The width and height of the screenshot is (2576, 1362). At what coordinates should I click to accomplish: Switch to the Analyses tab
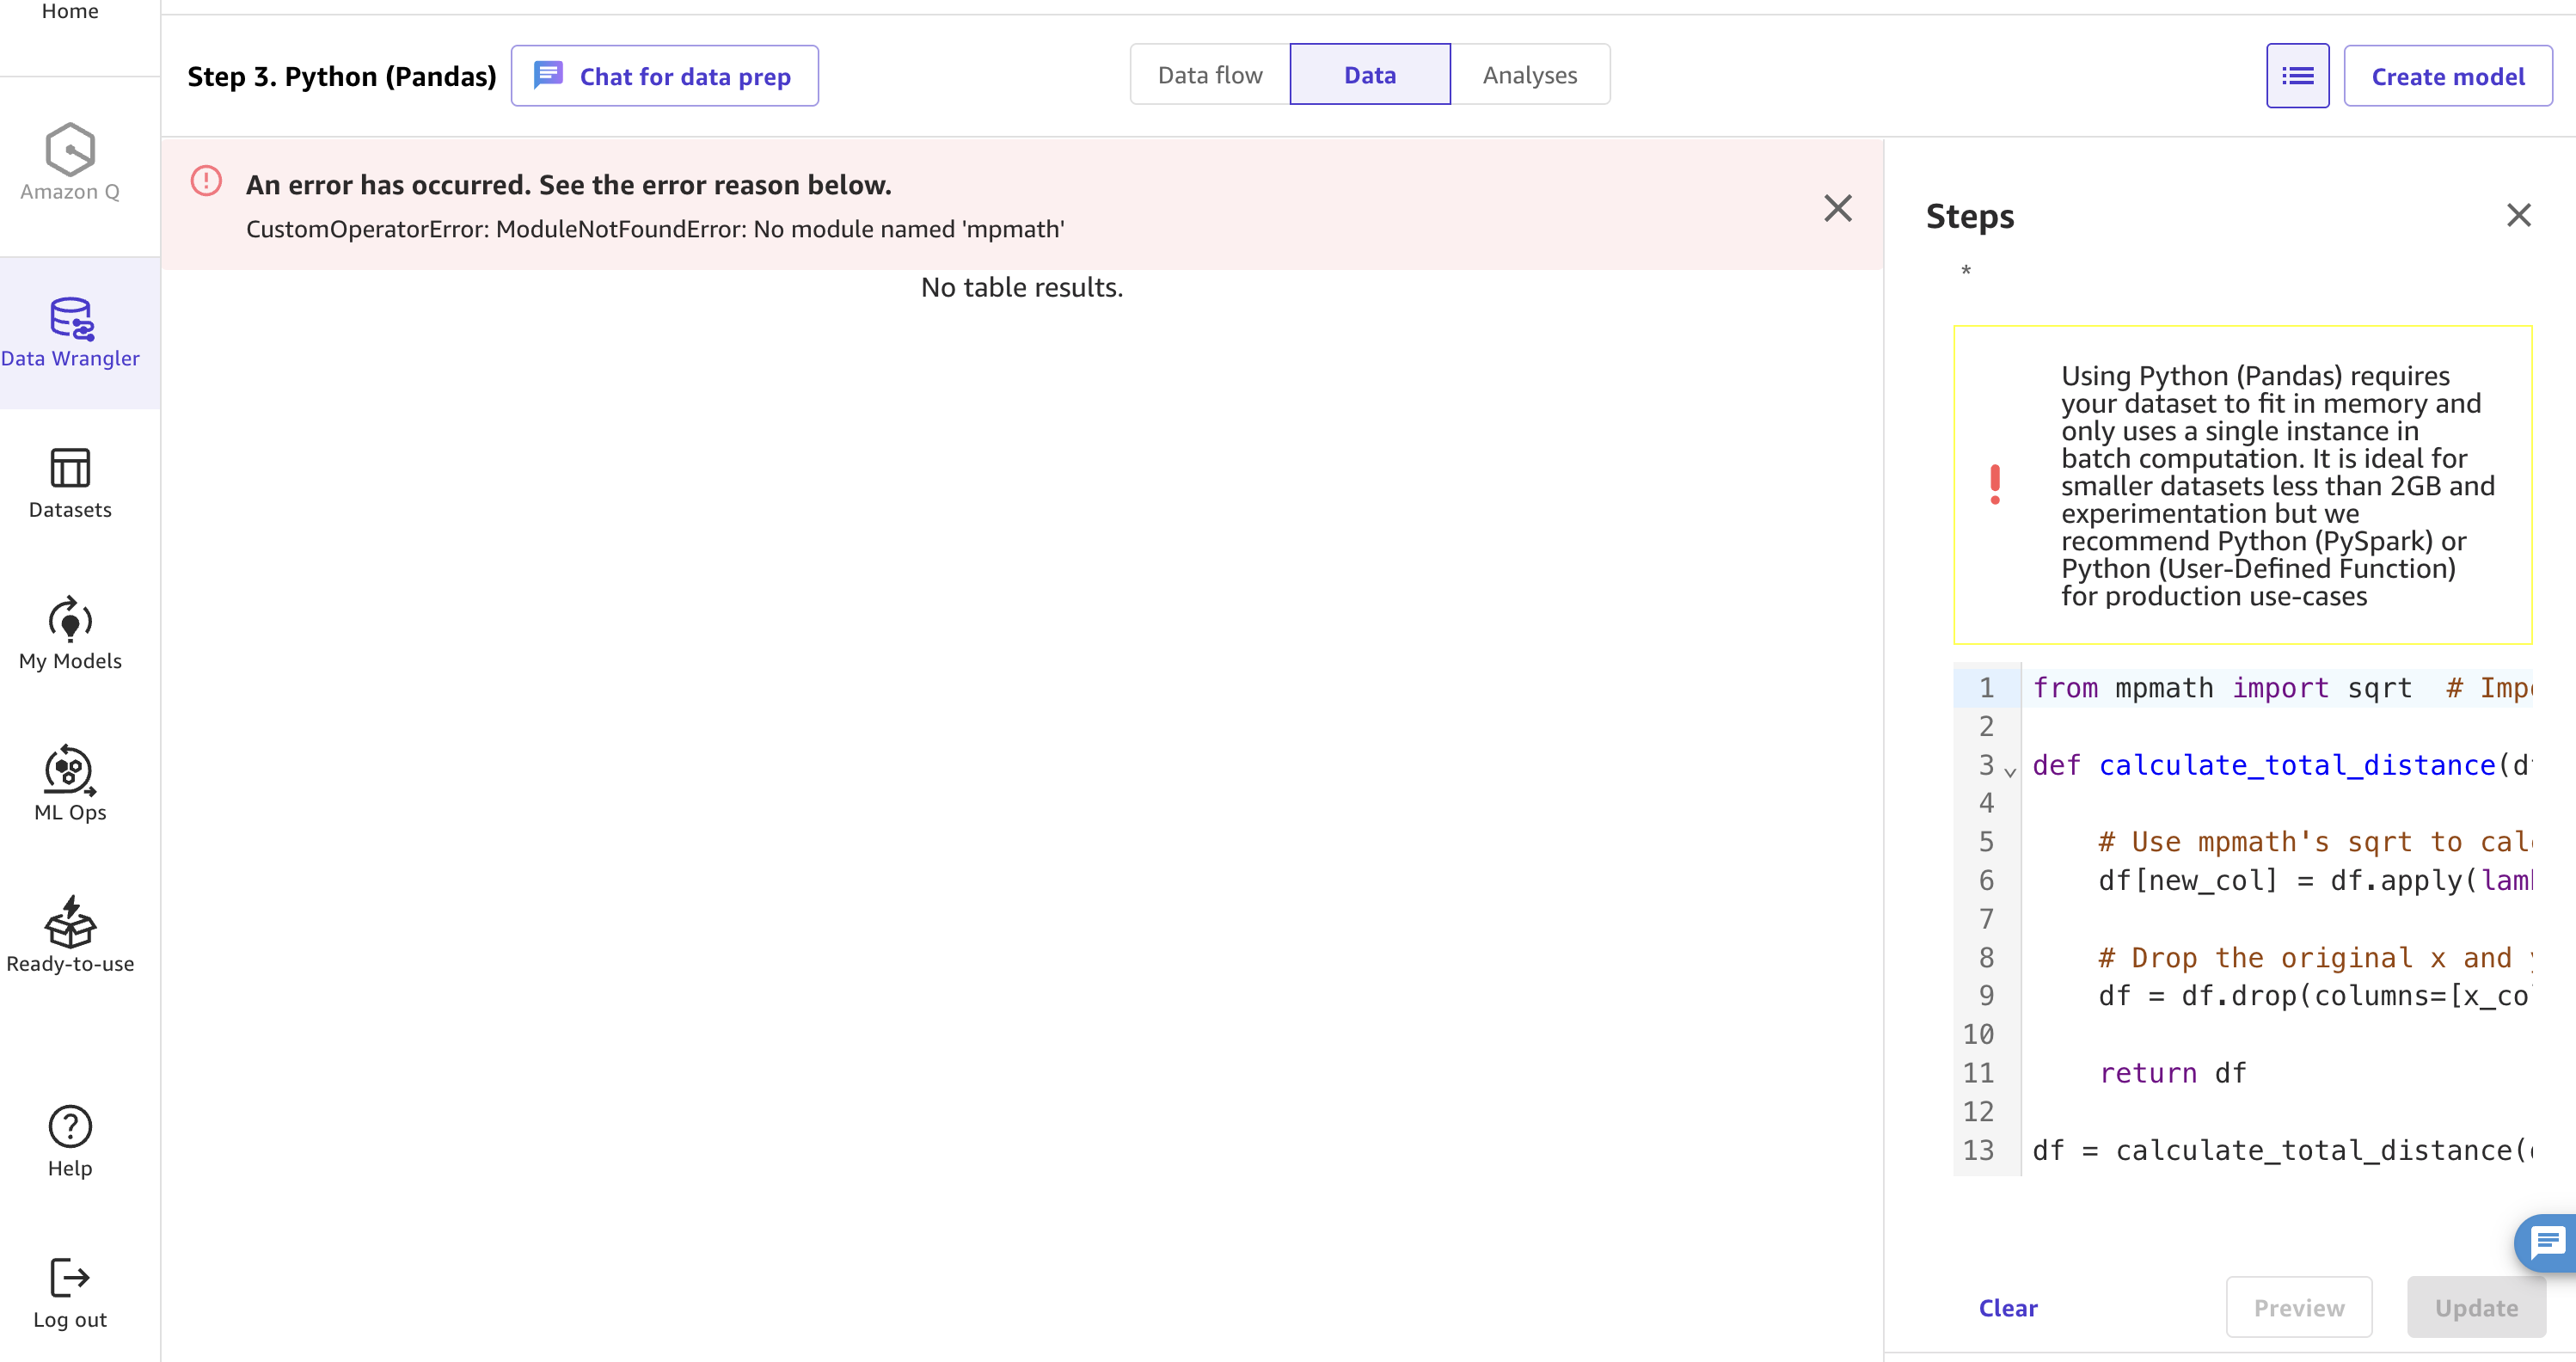[1530, 74]
